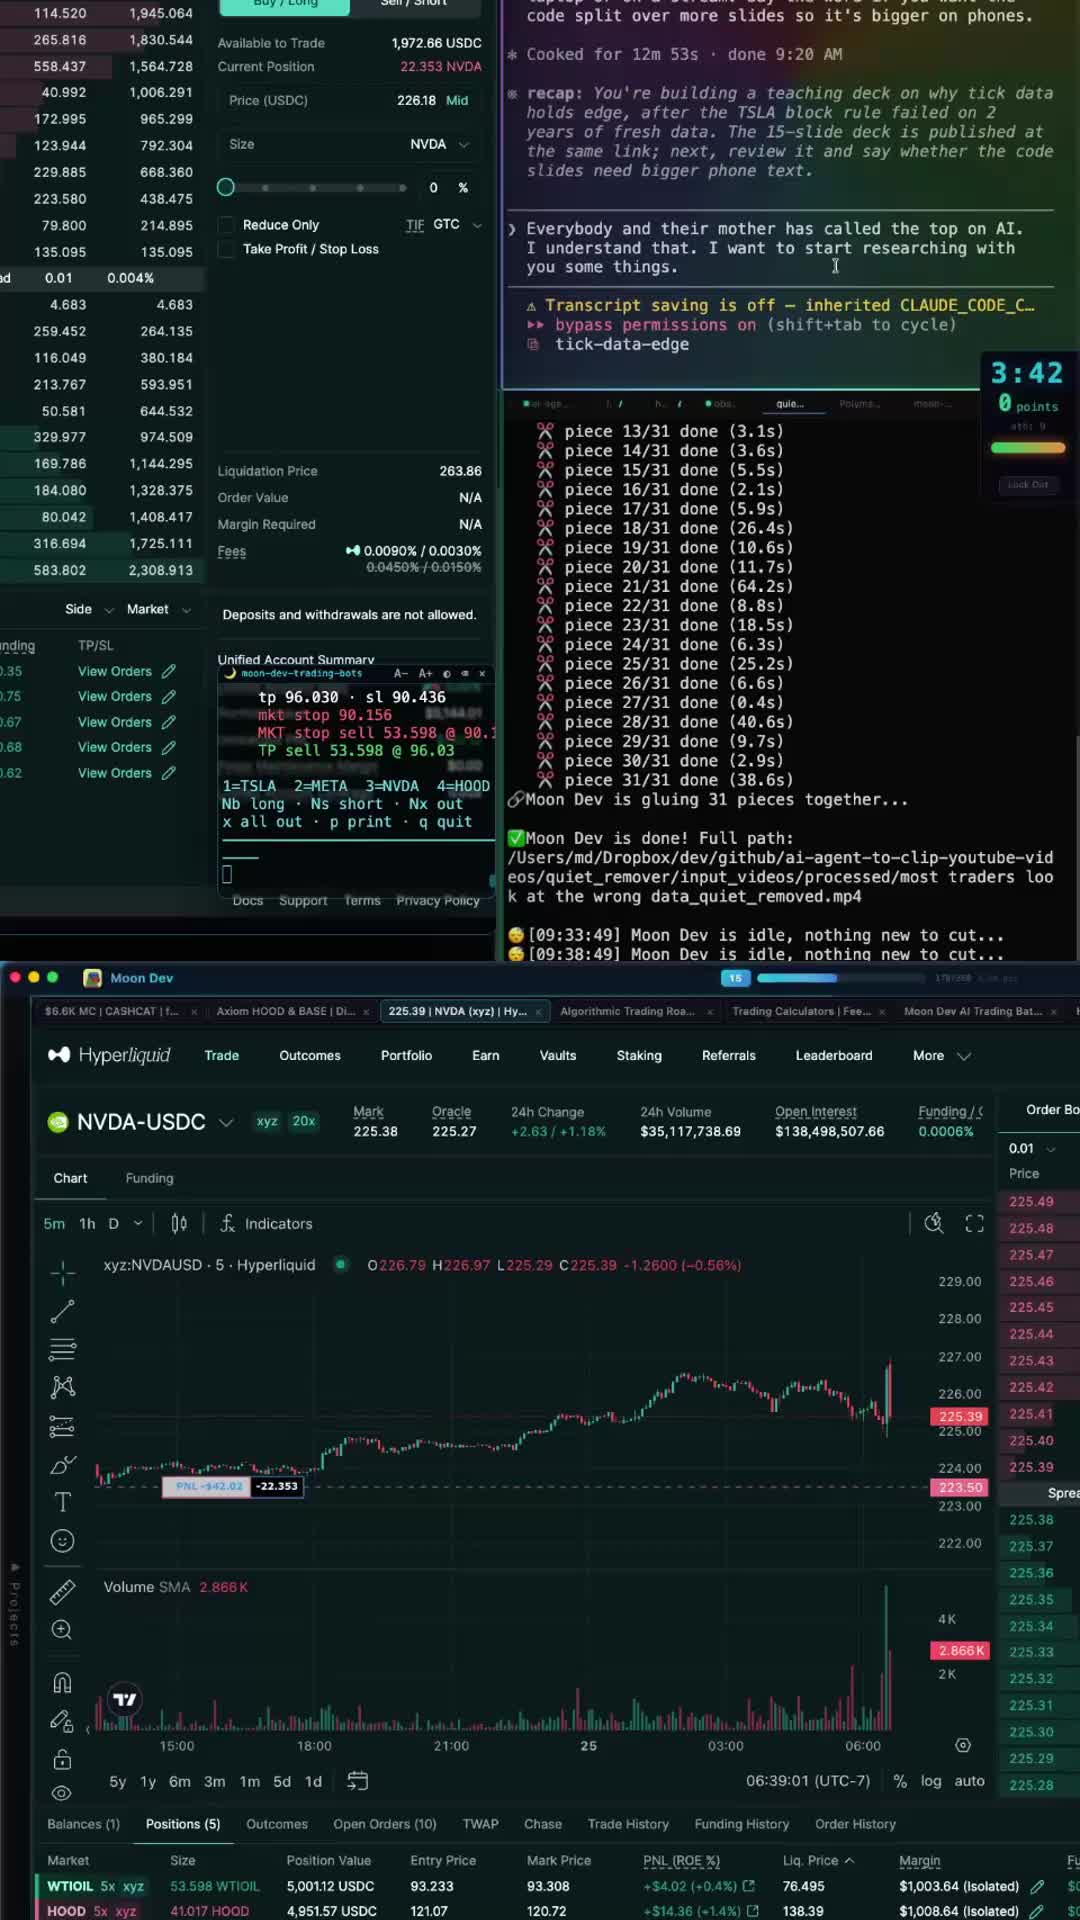The image size is (1080, 1920).
Task: Switch to the Funding tab beside Chart
Action: click(x=149, y=1178)
